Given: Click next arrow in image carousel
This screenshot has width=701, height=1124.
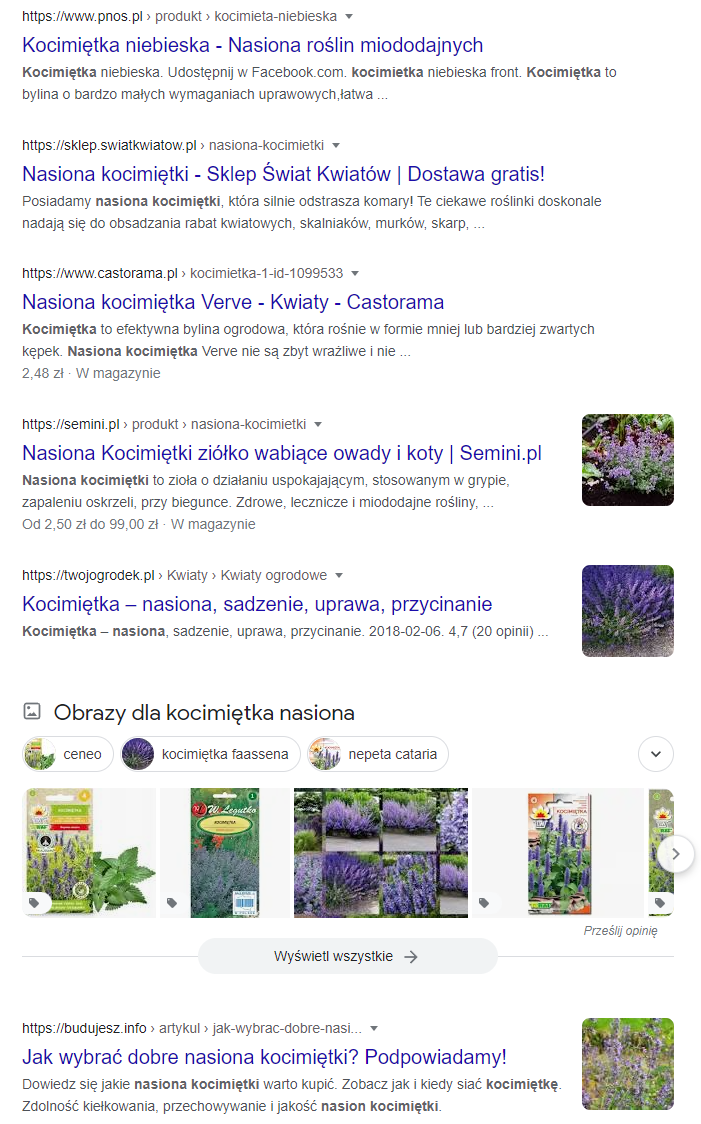Looking at the screenshot, I should click(675, 854).
